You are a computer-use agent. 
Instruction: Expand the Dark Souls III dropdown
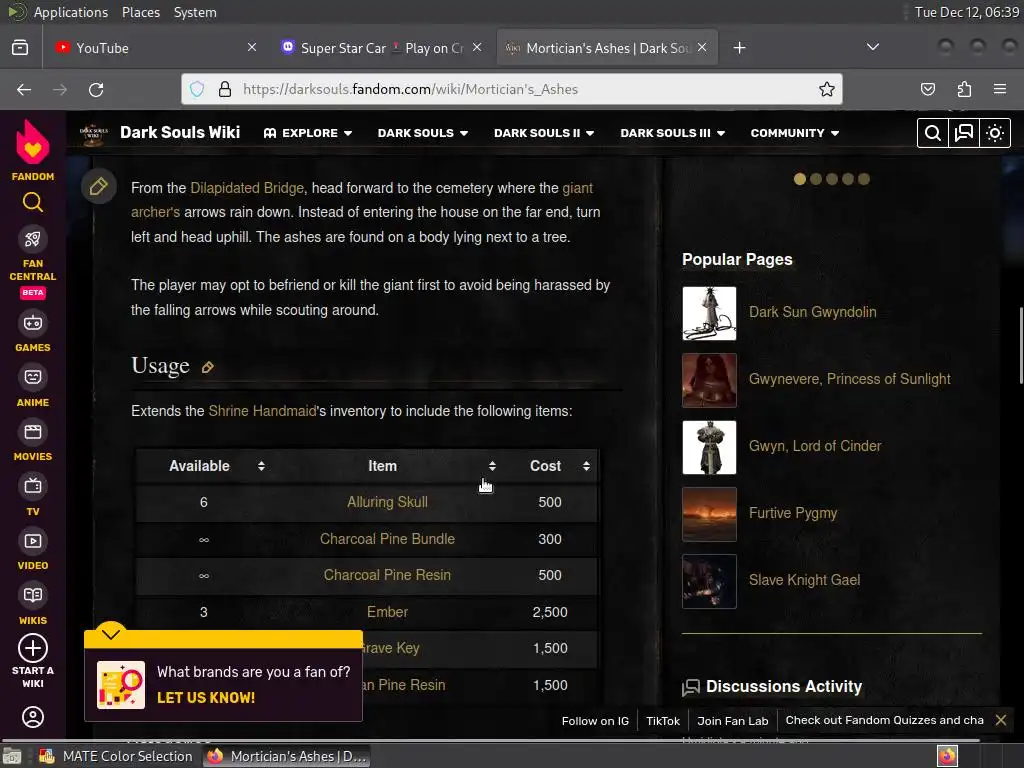coord(673,133)
